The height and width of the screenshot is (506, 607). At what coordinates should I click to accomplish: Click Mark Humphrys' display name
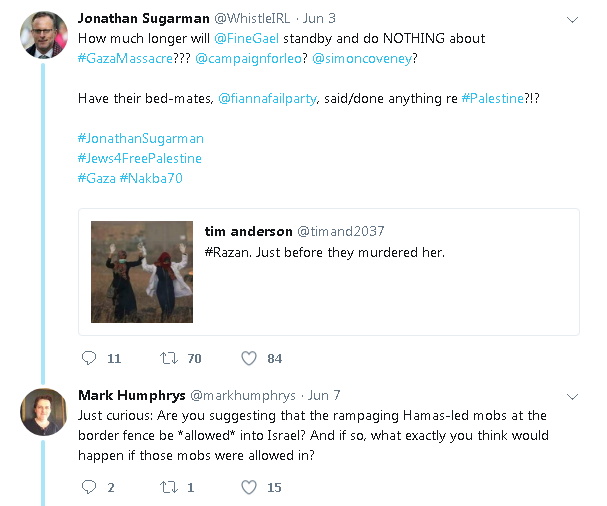pos(130,395)
